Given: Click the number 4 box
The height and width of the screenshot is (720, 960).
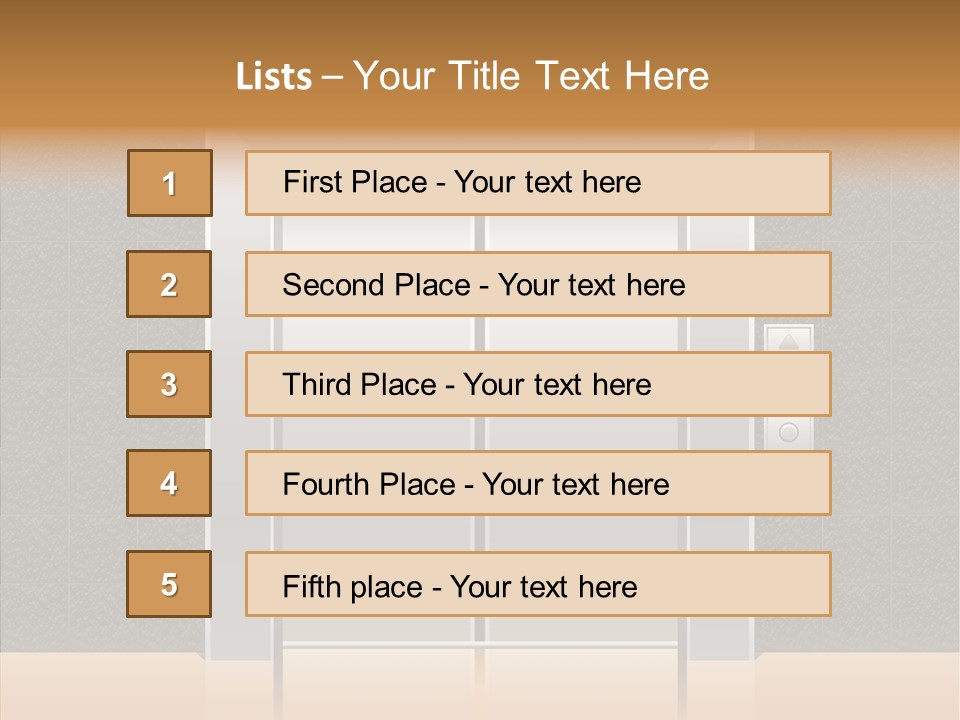Looking at the screenshot, I should [169, 483].
